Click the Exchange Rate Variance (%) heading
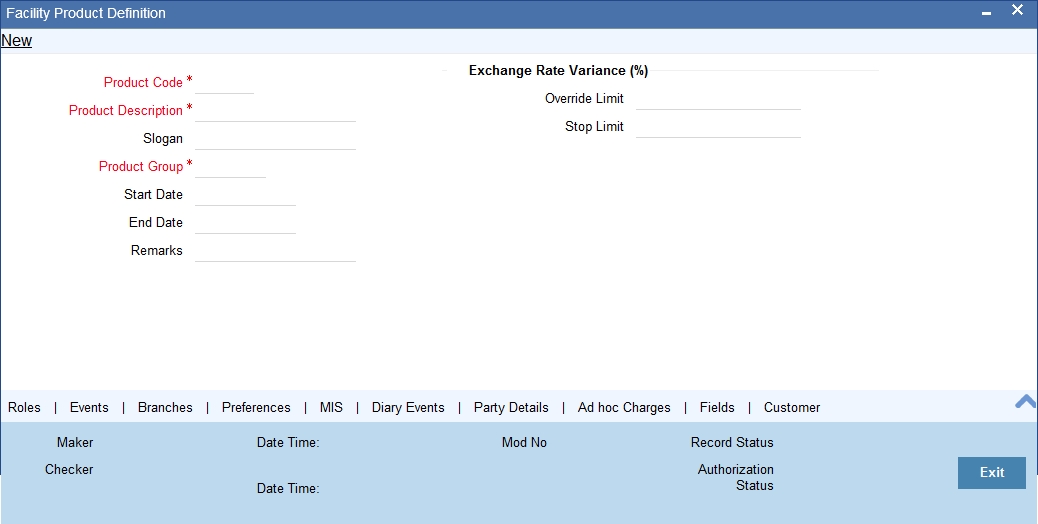 point(559,71)
